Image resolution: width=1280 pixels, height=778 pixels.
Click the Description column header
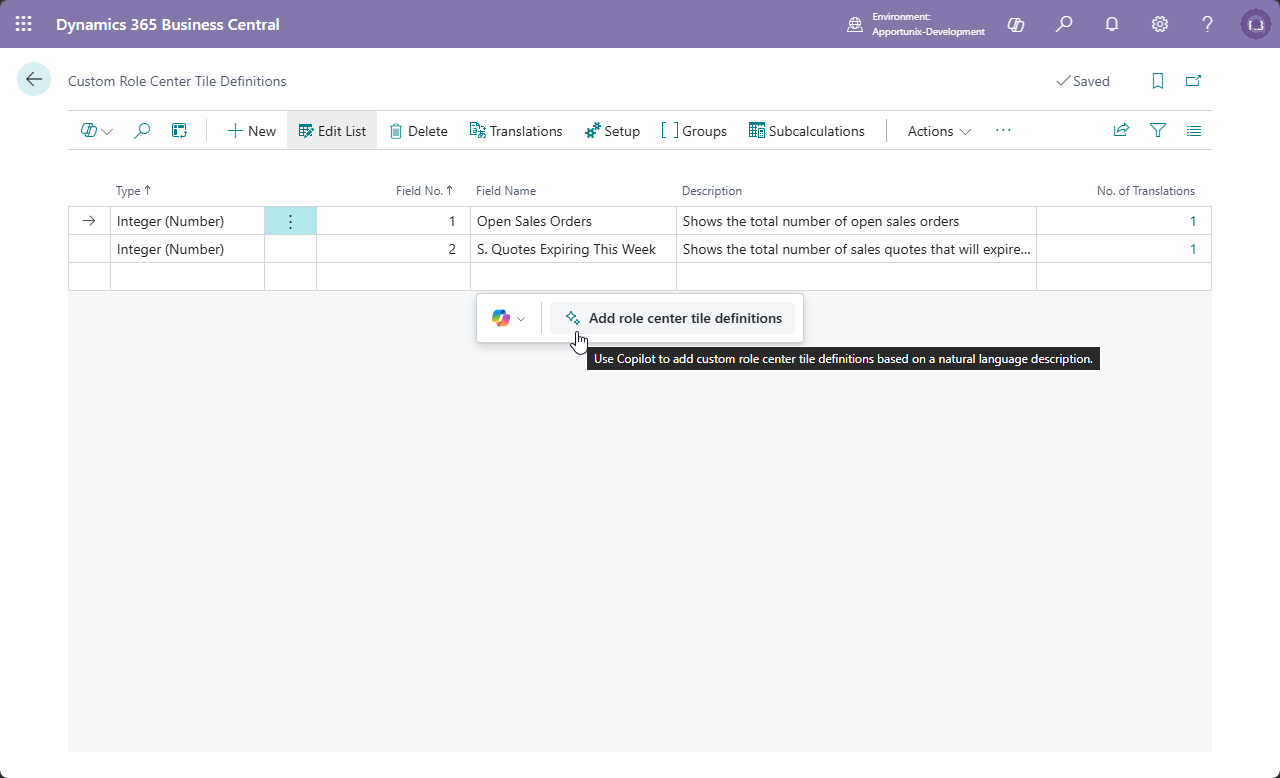point(712,190)
